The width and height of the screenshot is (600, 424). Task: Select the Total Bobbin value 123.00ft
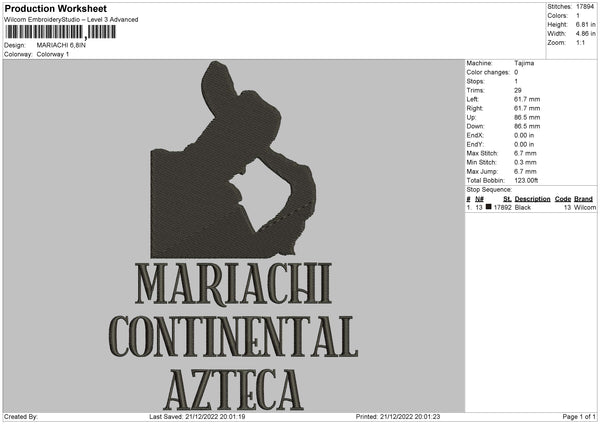pyautogui.click(x=526, y=181)
